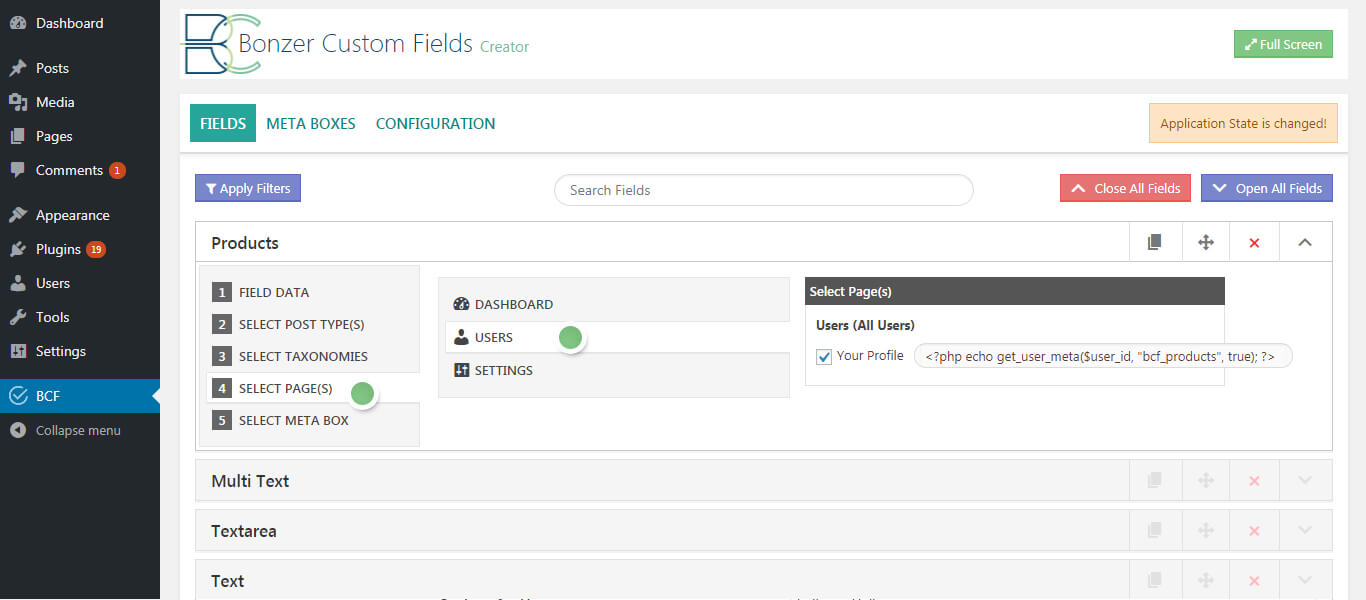Open the CONFIGURATION tab
The image size is (1366, 600).
pyautogui.click(x=435, y=124)
